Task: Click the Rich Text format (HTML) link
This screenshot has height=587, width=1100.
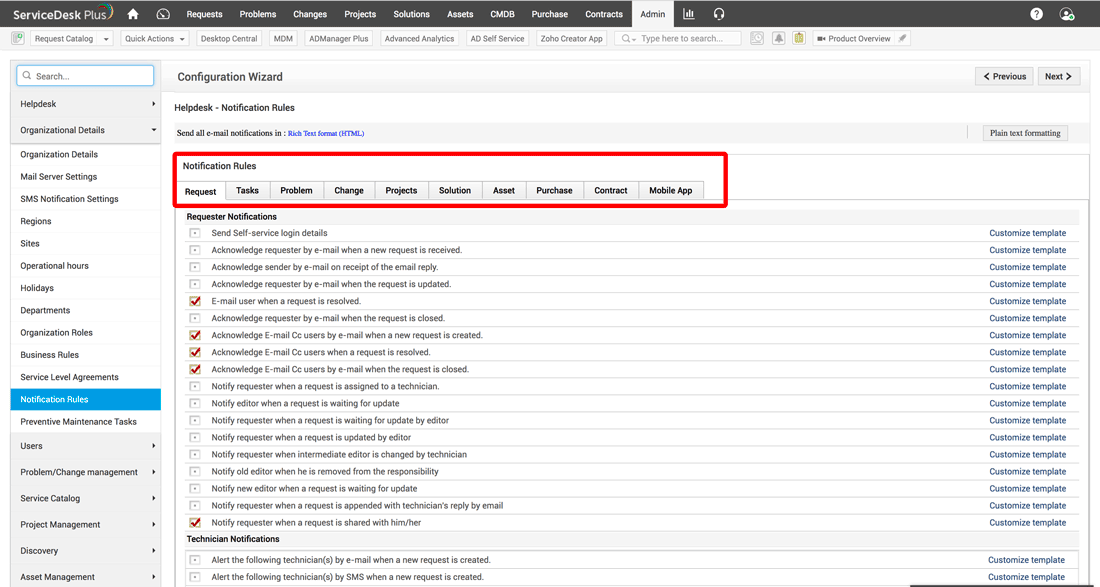Action: 326,133
